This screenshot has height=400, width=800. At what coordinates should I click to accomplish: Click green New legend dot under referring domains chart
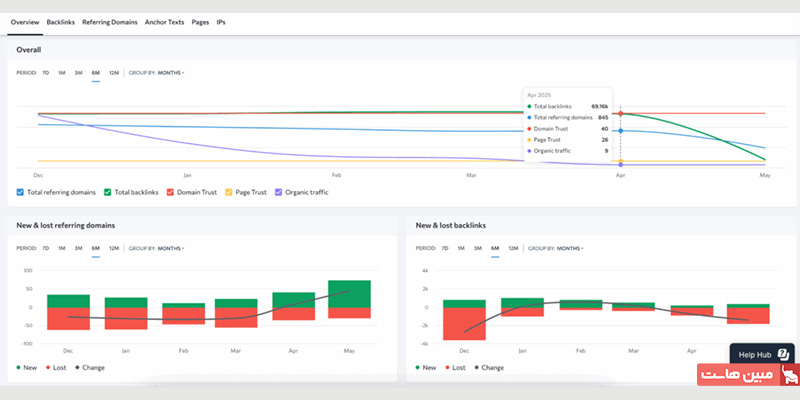20,368
